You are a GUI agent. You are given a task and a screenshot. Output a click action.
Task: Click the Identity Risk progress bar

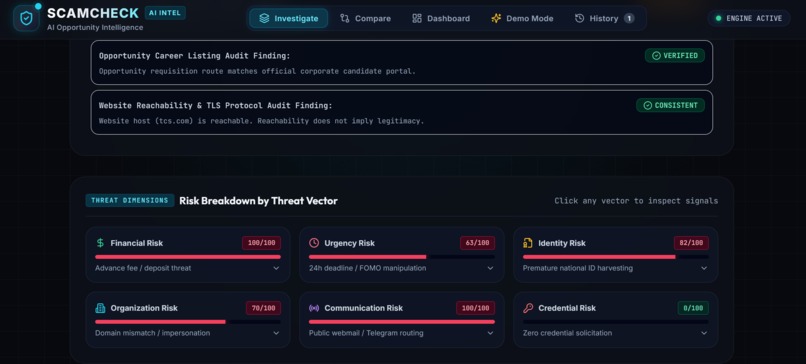616,257
